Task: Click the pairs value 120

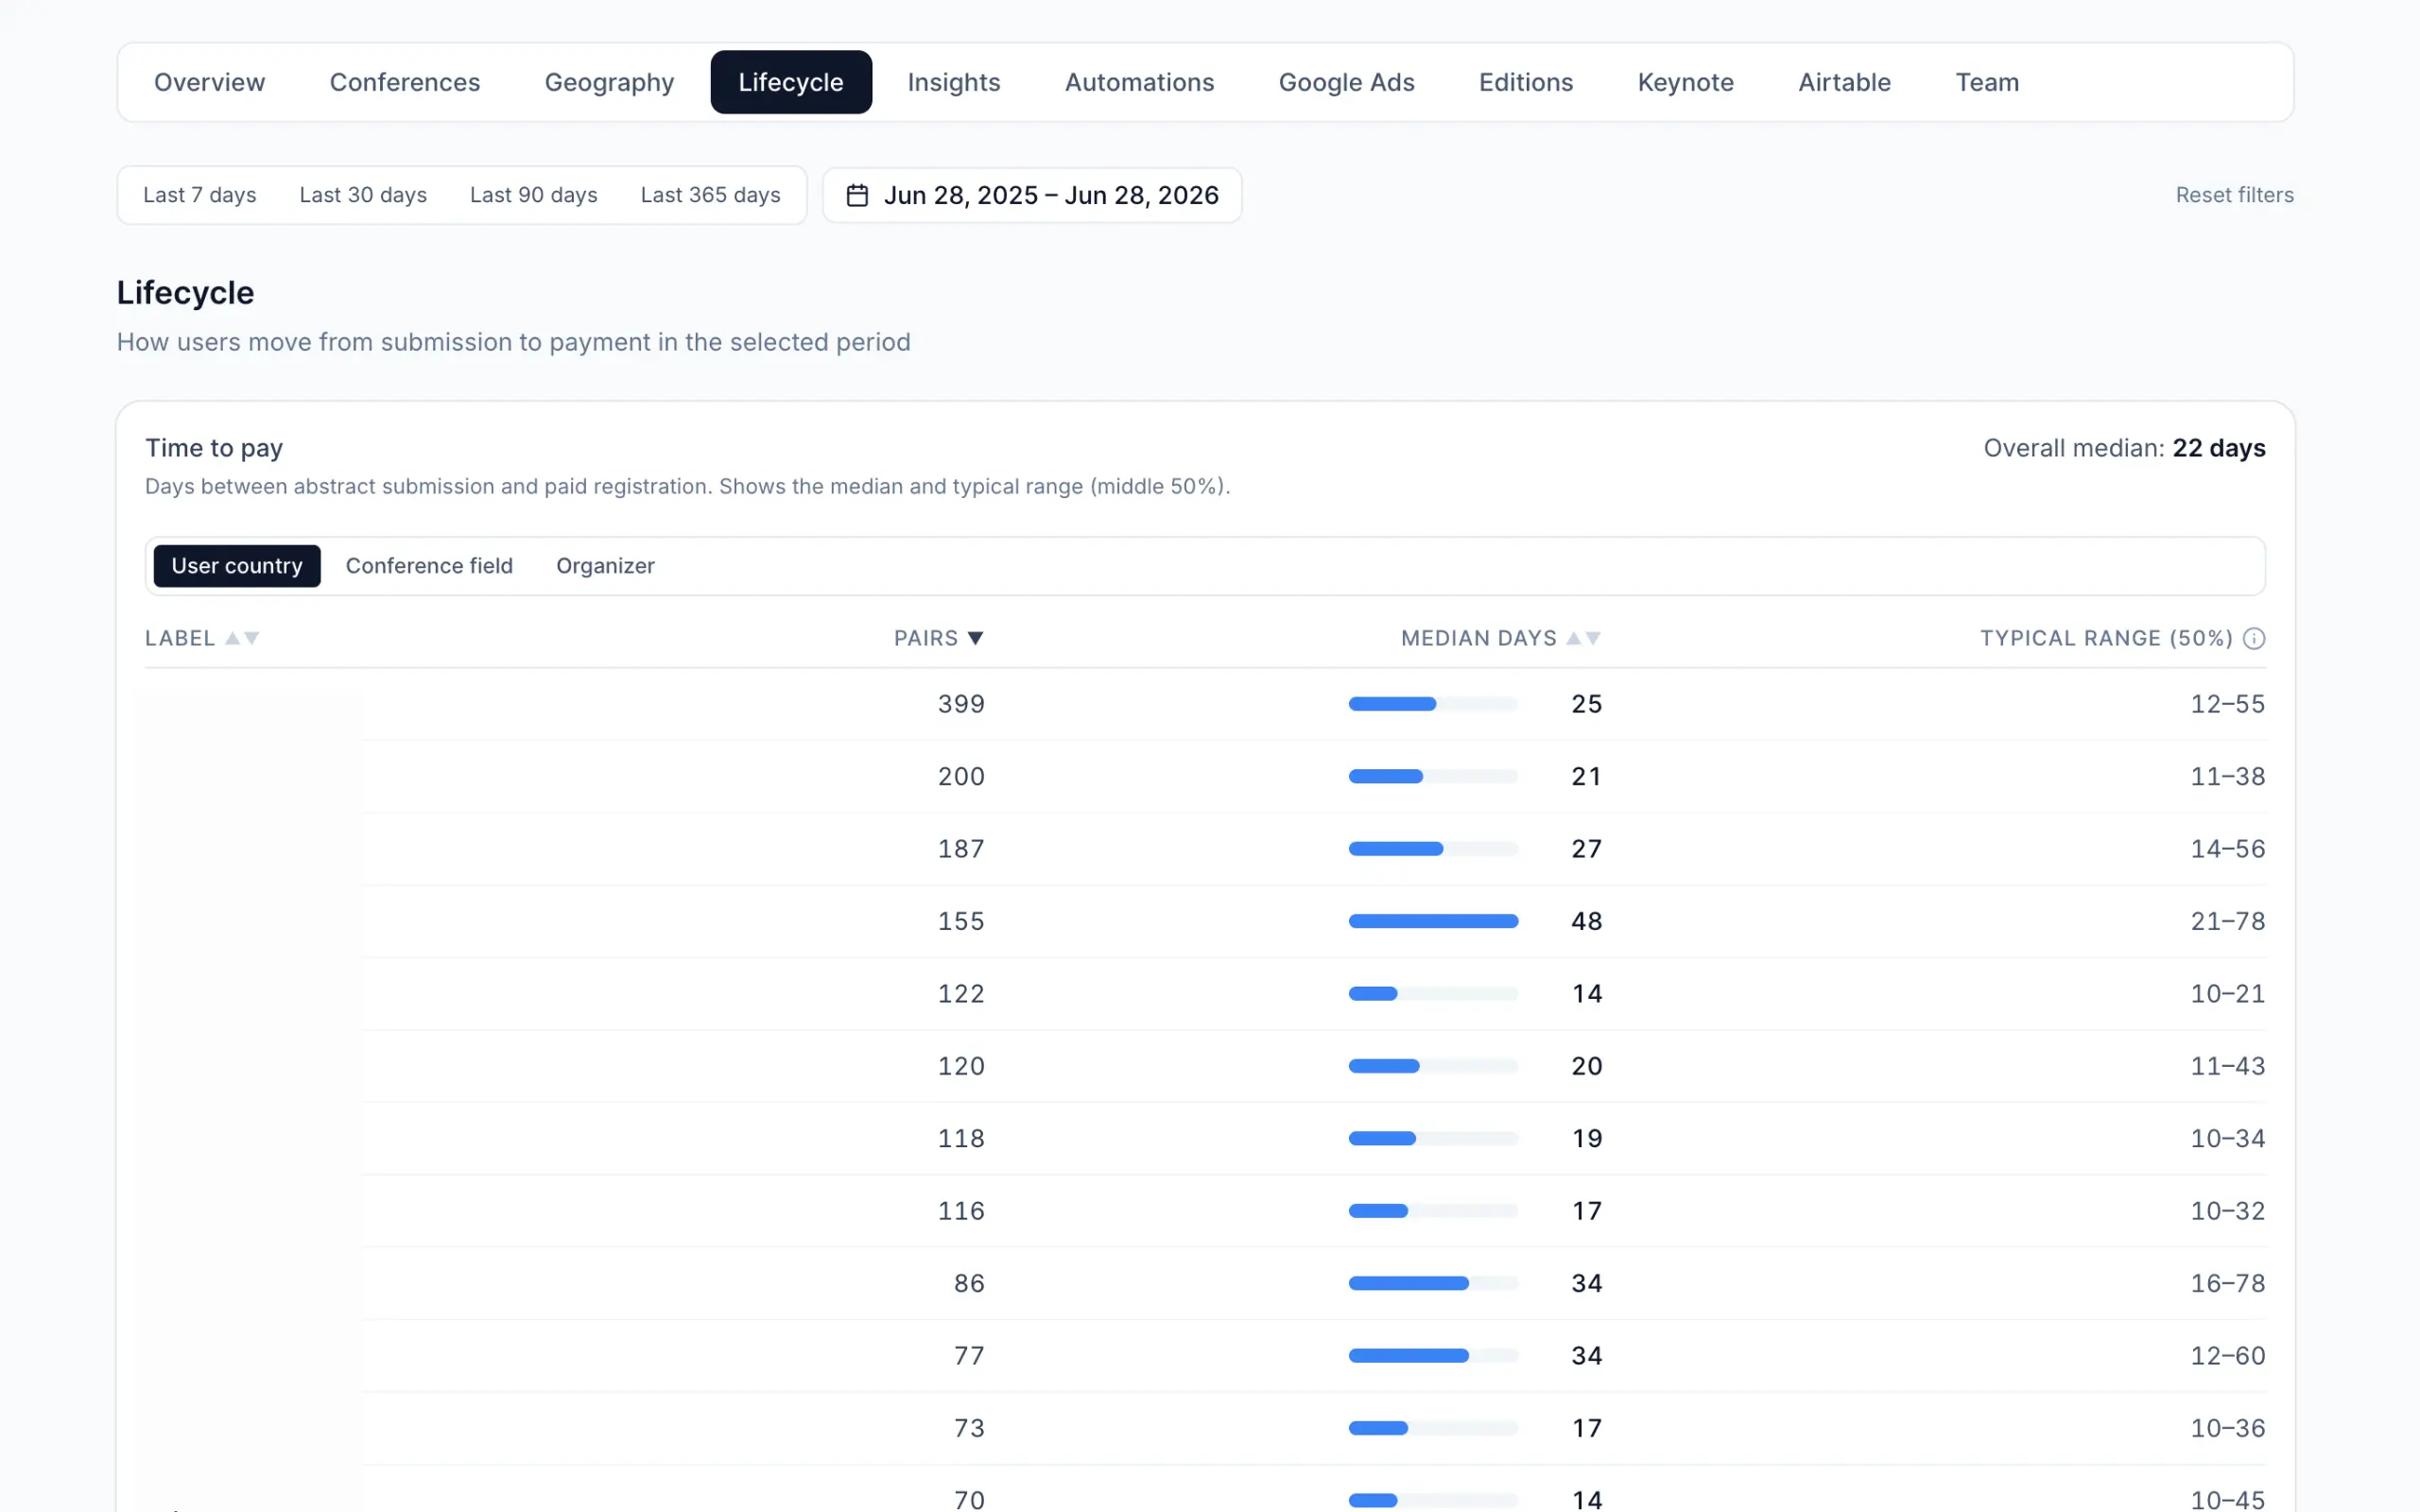Action: (x=961, y=1066)
